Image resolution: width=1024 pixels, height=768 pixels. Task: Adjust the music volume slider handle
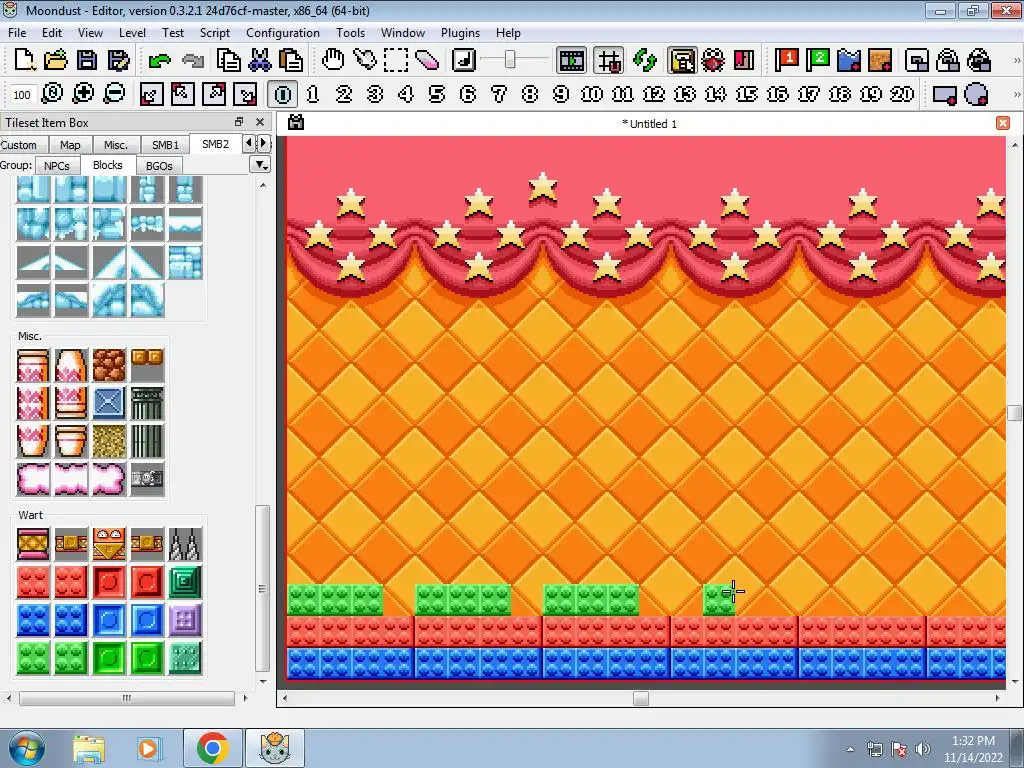(x=510, y=60)
